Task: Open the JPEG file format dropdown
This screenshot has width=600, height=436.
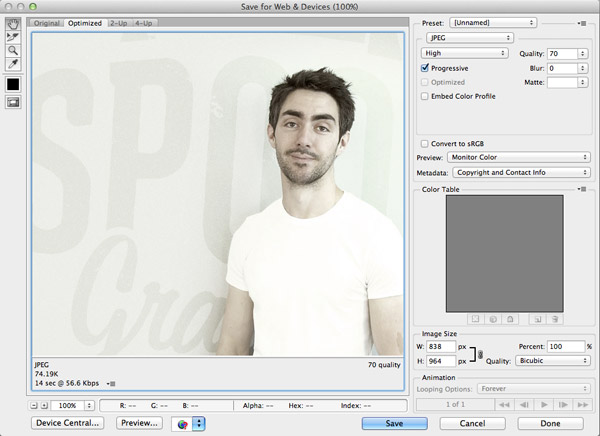Action: click(x=470, y=38)
